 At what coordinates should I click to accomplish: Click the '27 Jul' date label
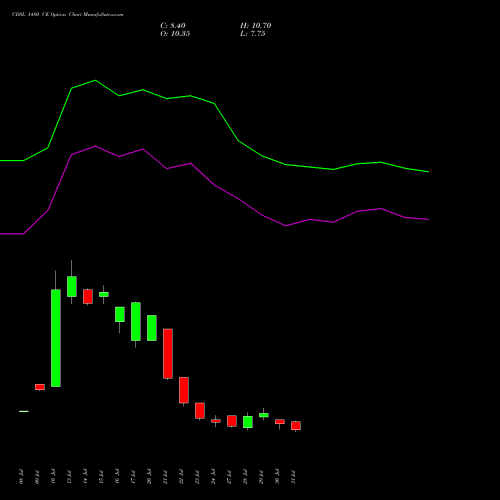pyautogui.click(x=229, y=477)
